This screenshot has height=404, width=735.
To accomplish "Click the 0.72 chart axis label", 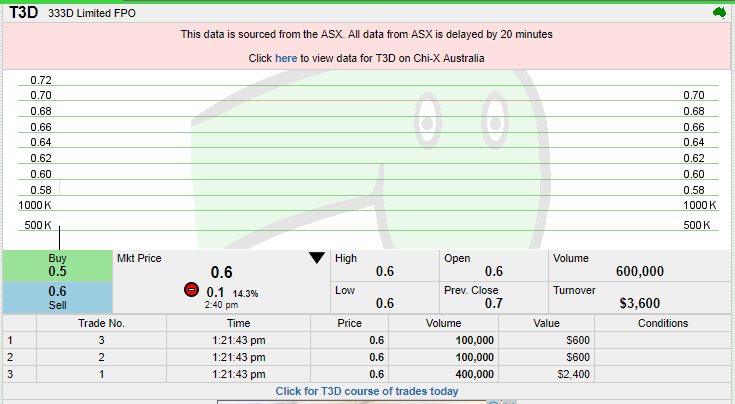I will pyautogui.click(x=41, y=80).
